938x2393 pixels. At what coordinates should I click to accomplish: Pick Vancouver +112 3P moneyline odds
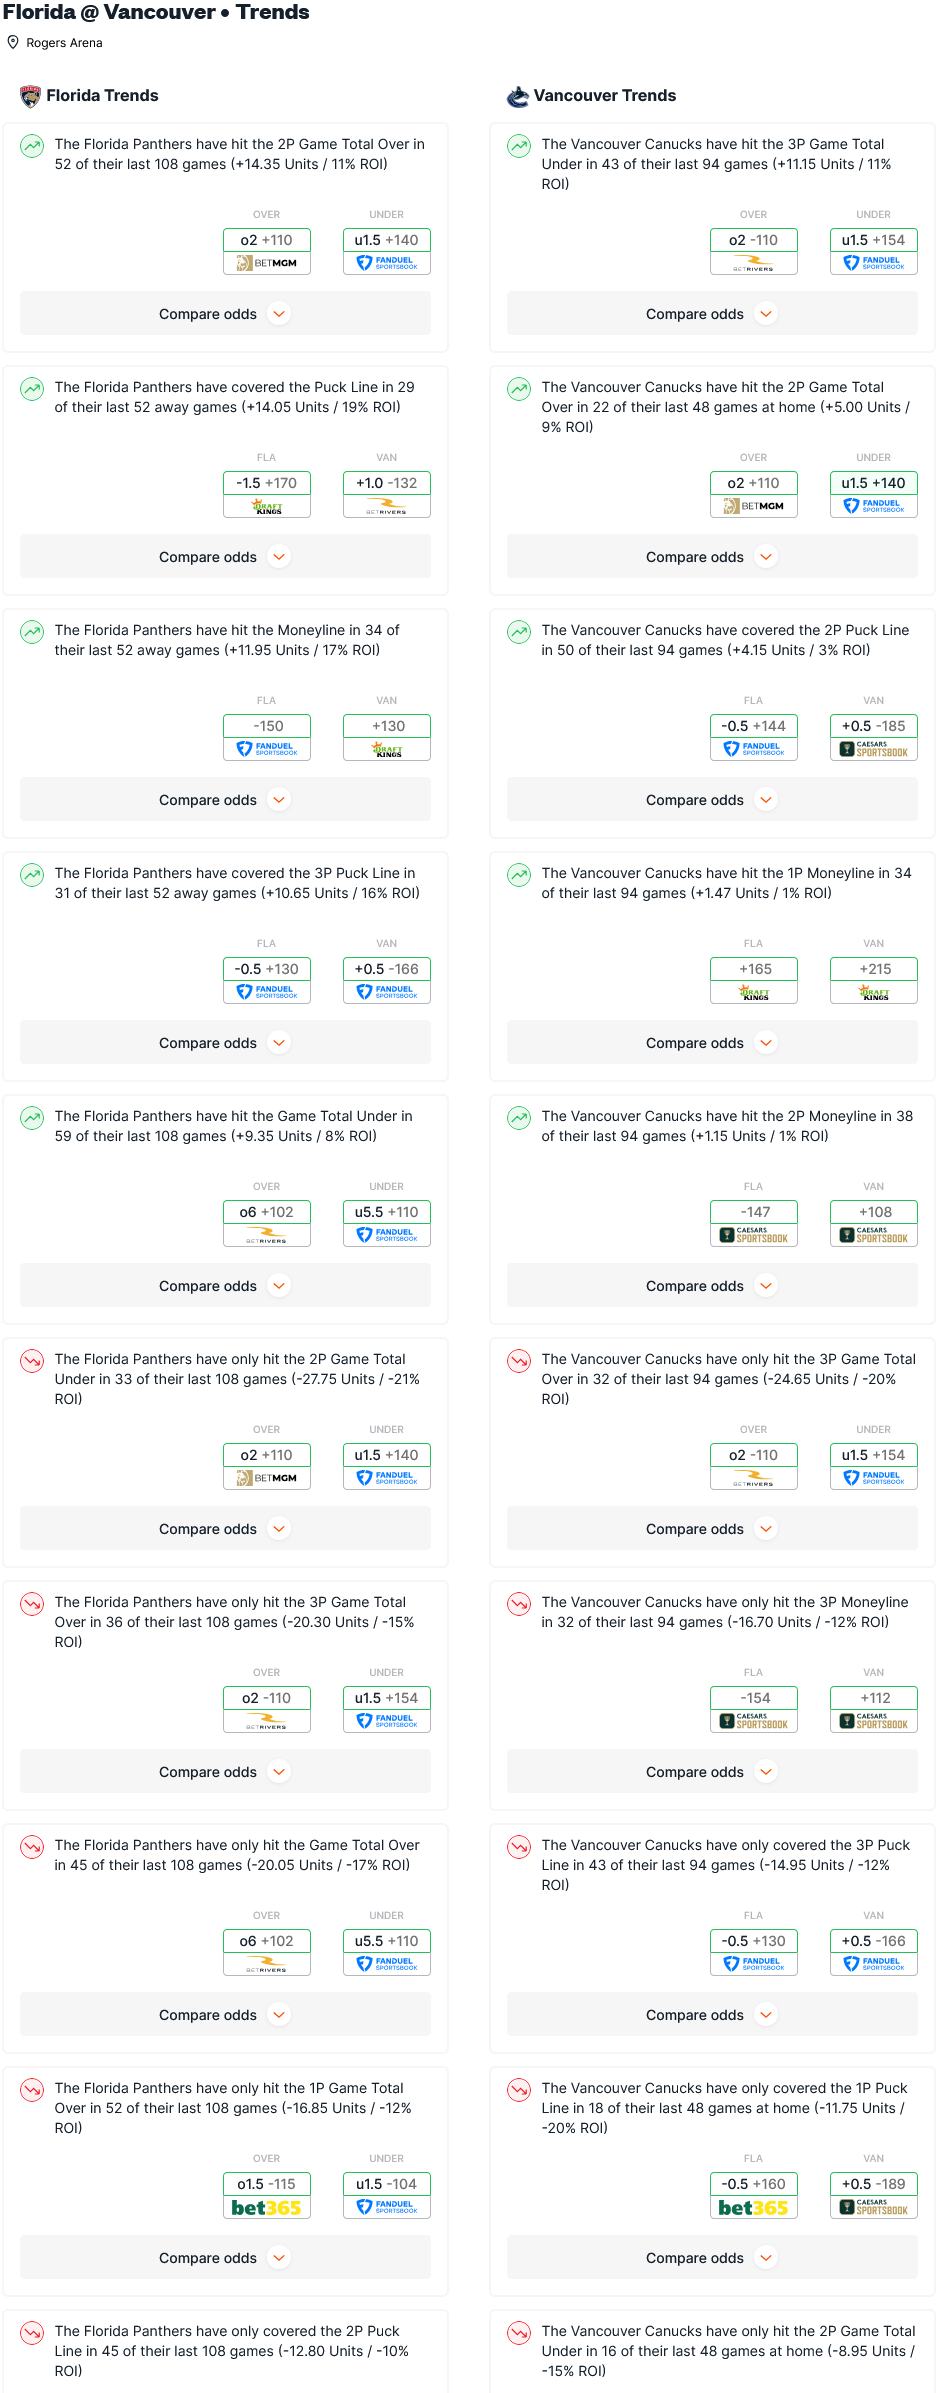coord(874,1698)
